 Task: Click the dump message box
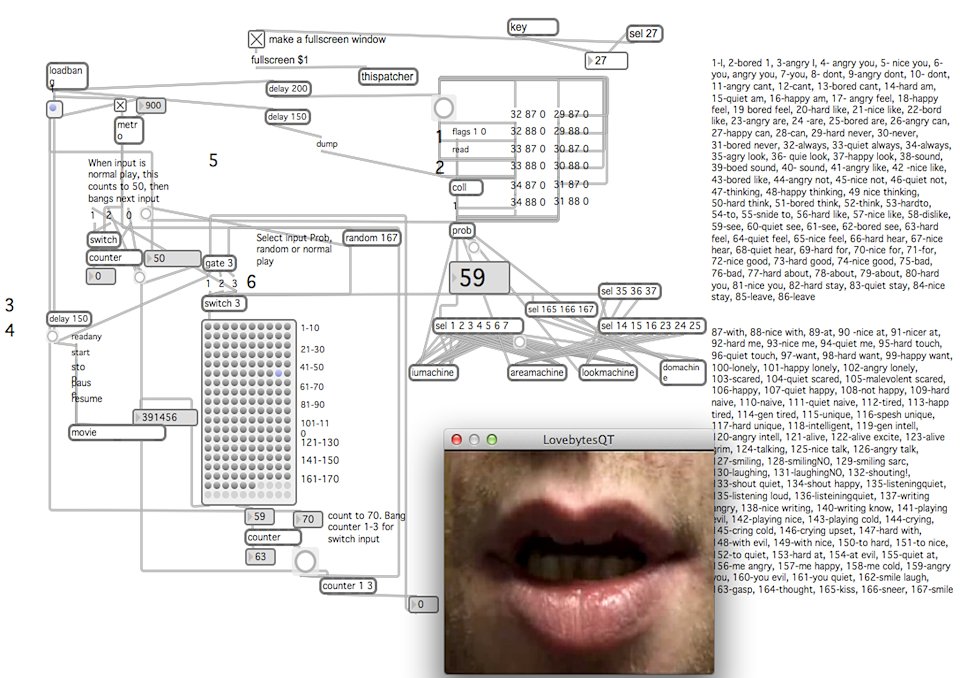tap(327, 143)
